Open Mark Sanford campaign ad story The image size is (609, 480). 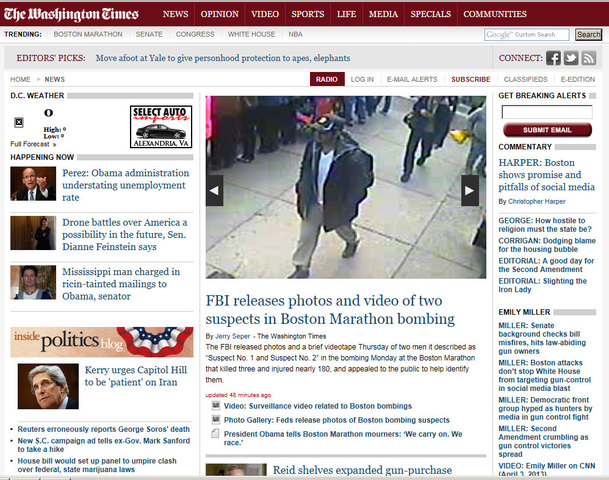pos(104,445)
